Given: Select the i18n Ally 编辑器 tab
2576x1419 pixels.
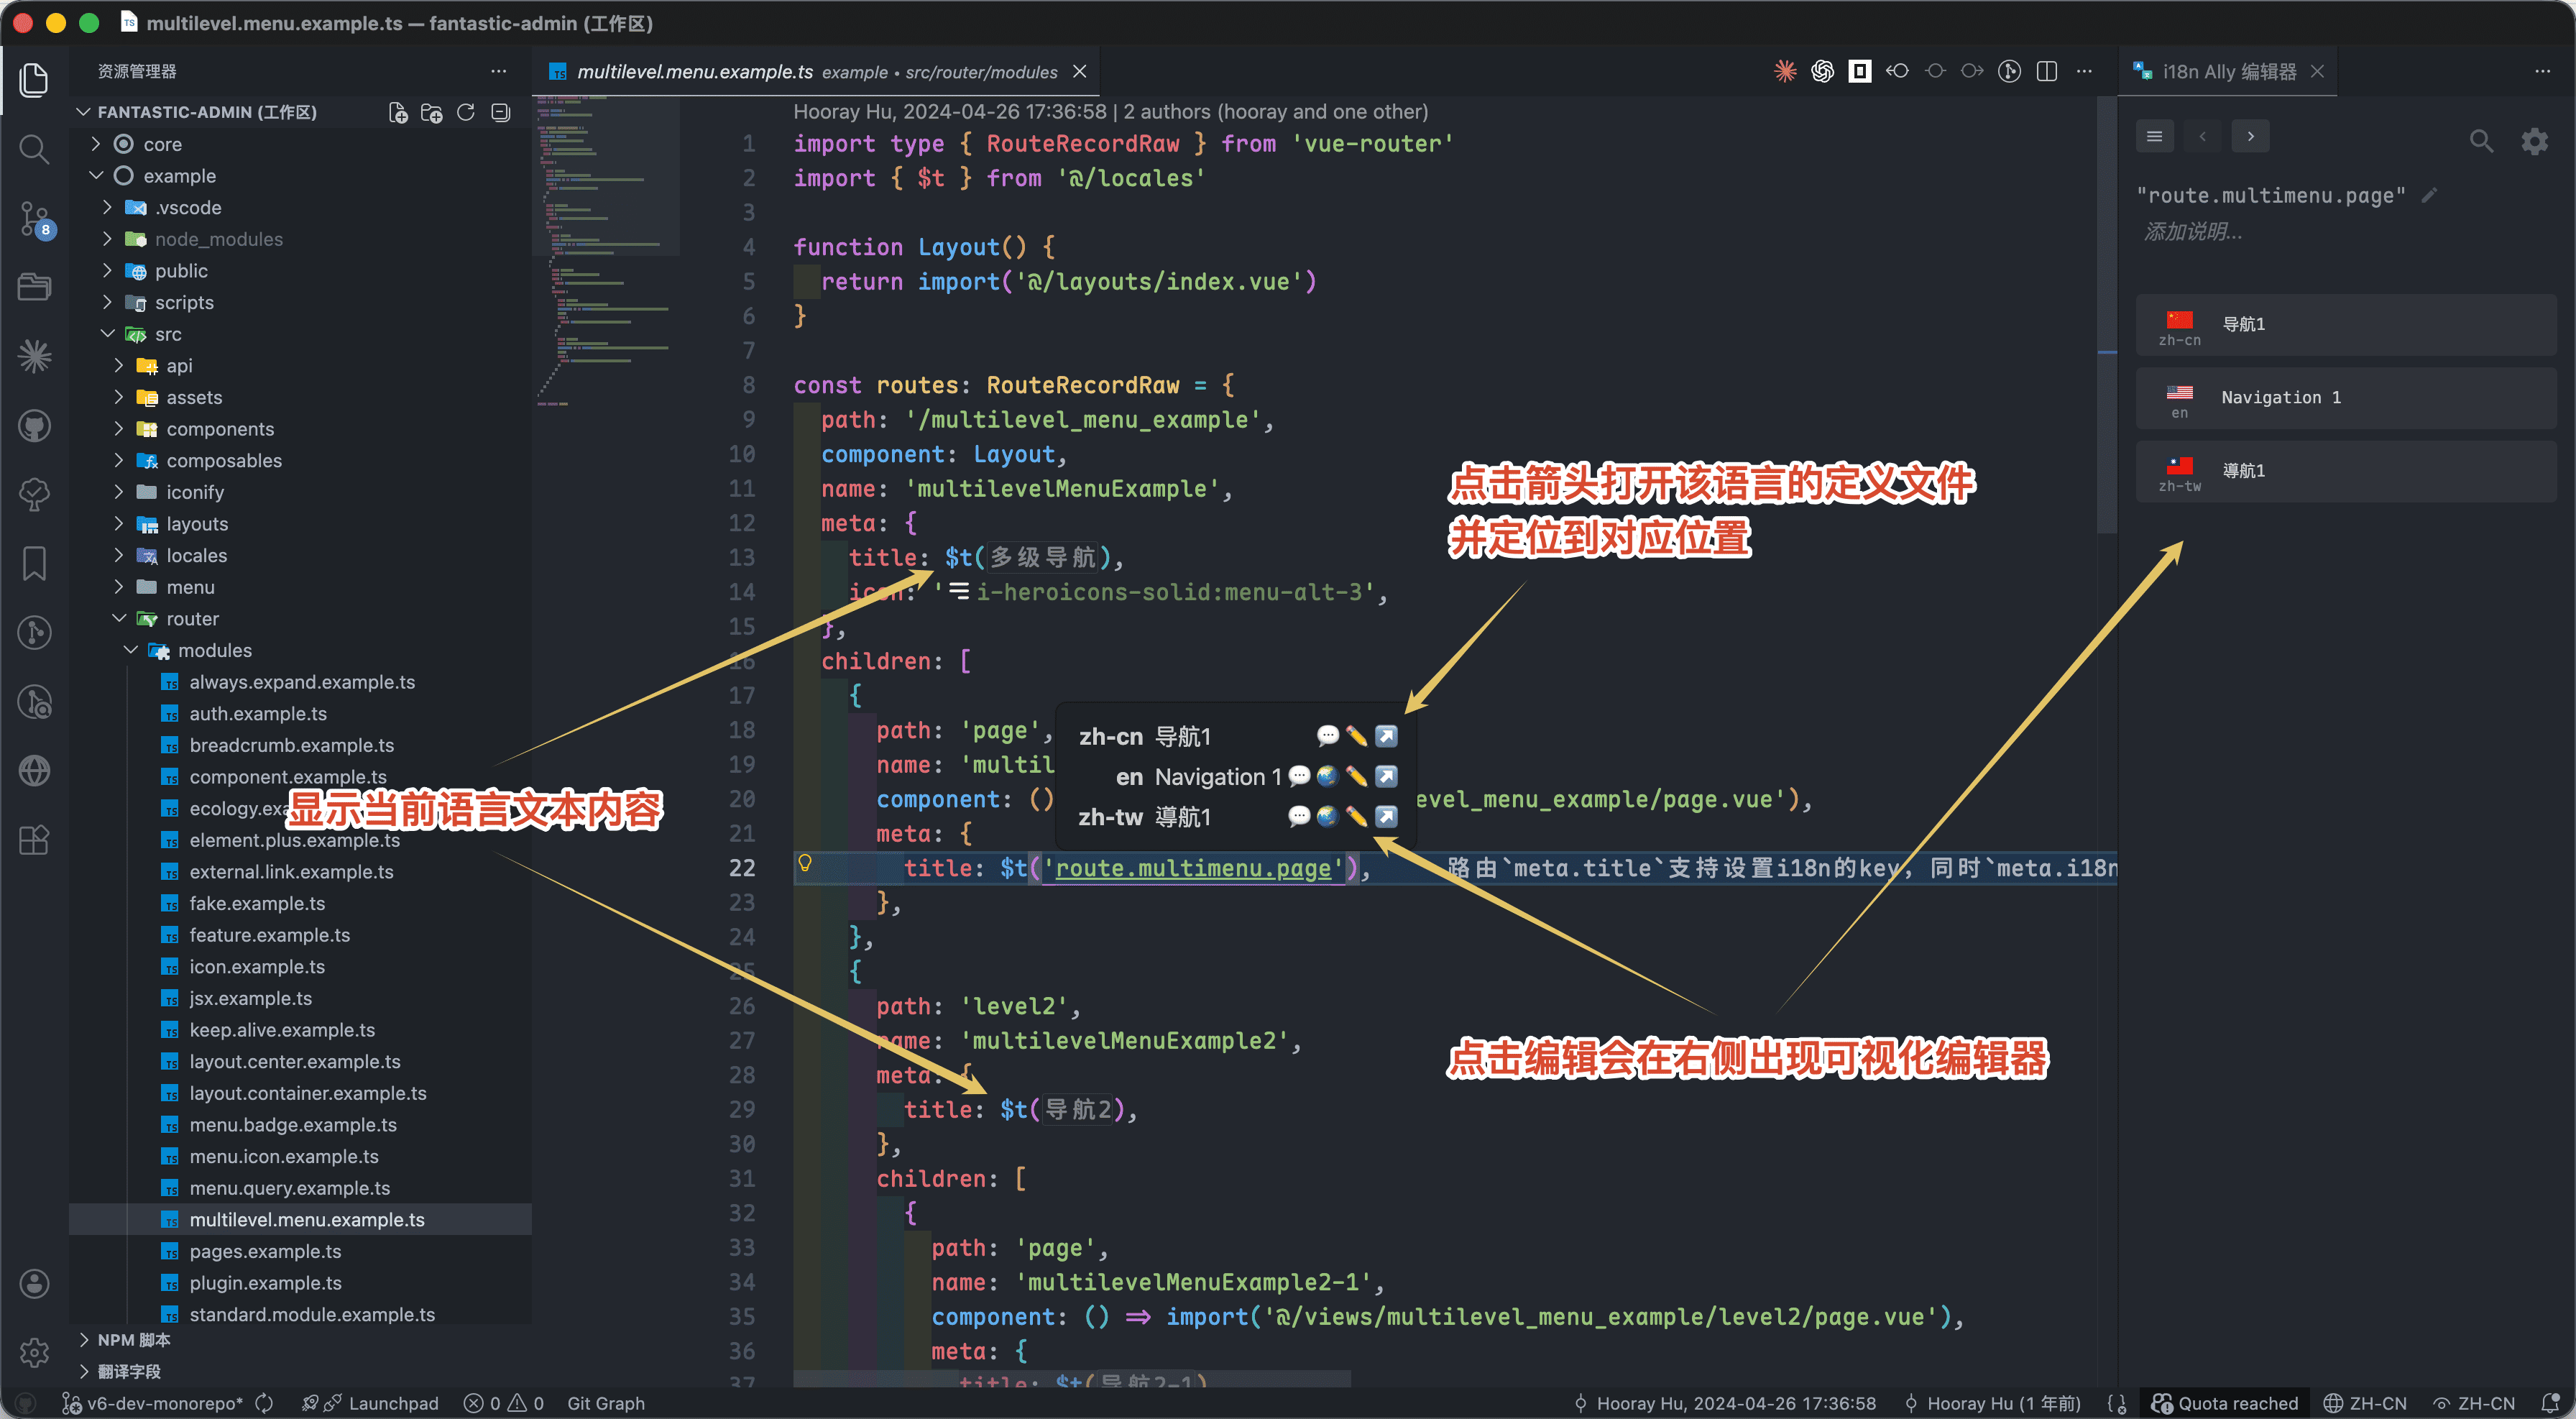Looking at the screenshot, I should [x=2228, y=71].
